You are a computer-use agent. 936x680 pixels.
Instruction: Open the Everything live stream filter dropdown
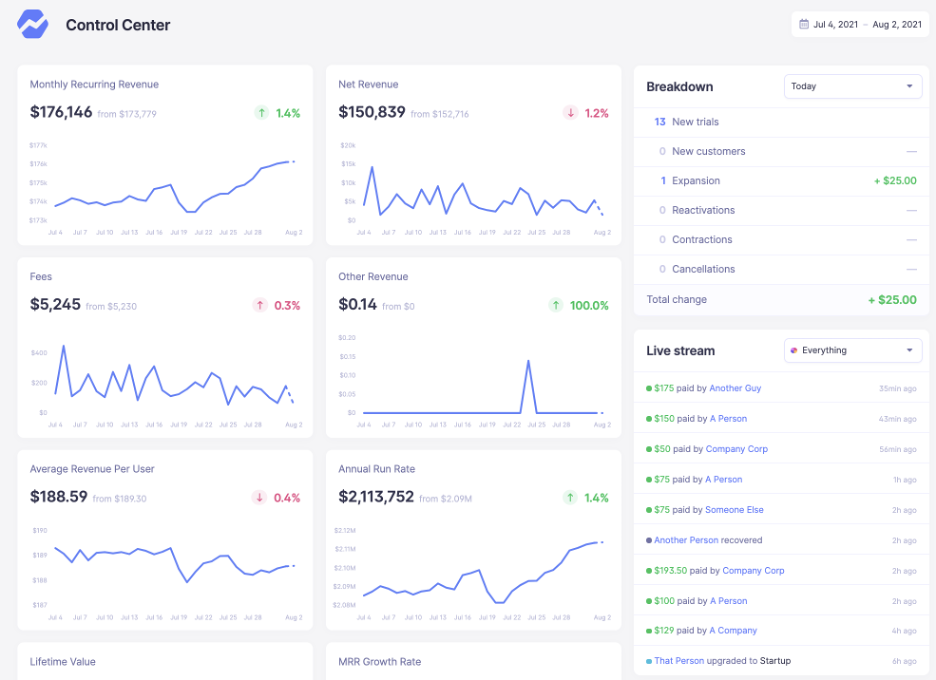[x=853, y=351]
